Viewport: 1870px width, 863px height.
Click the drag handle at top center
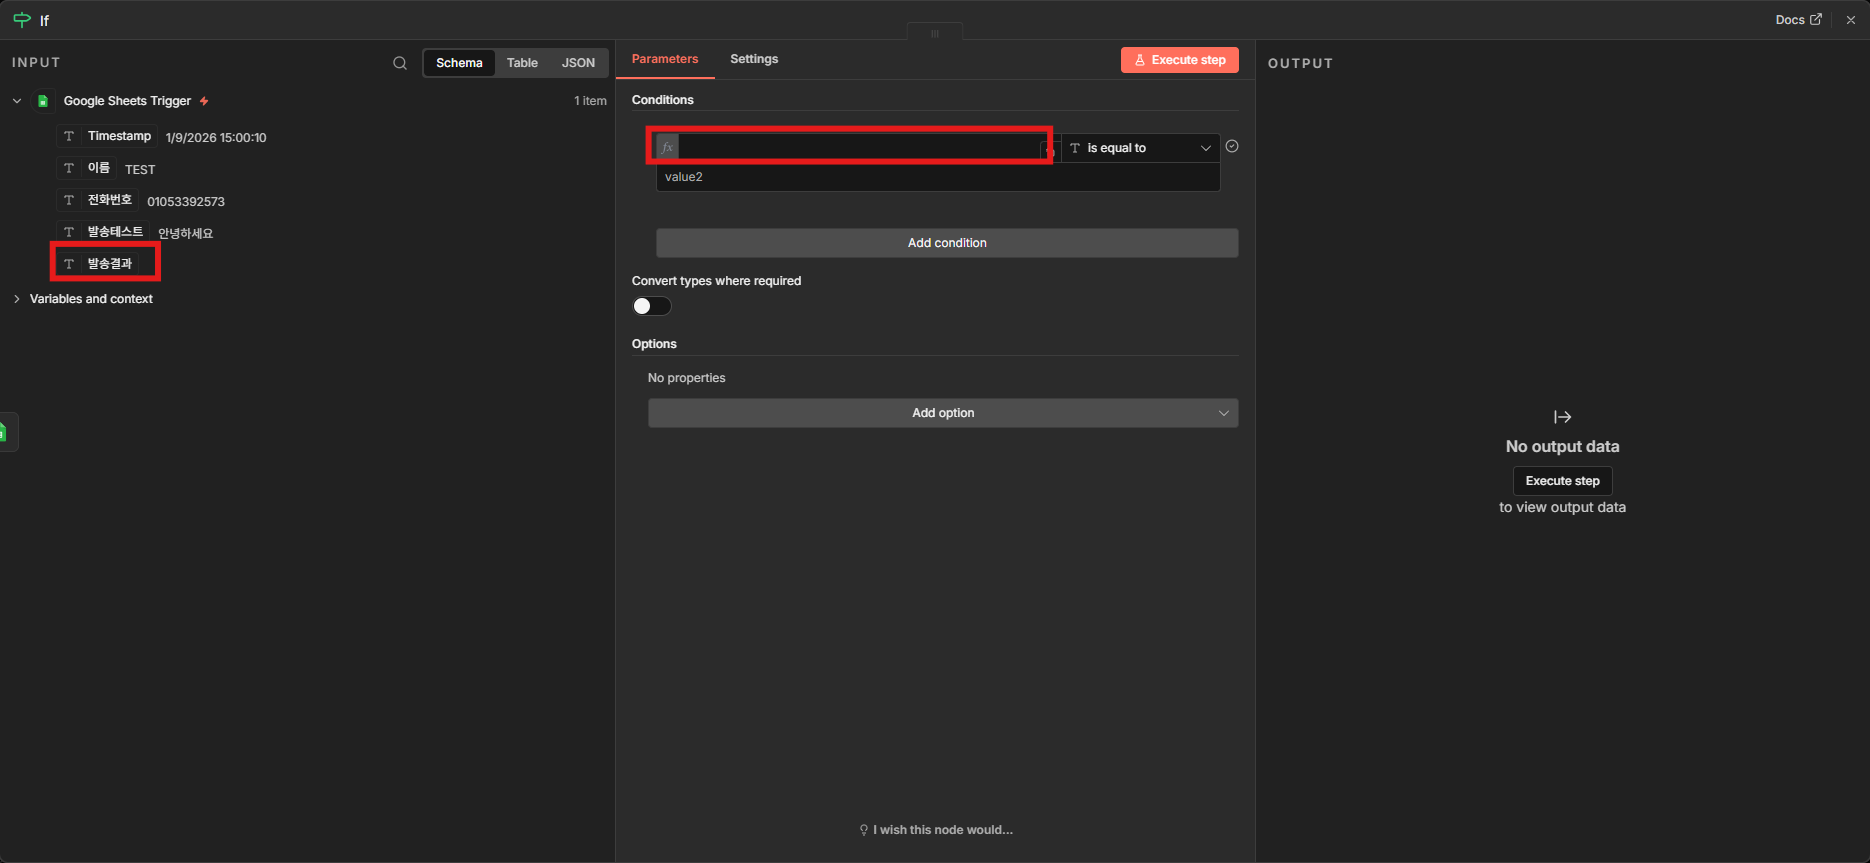pos(935,33)
